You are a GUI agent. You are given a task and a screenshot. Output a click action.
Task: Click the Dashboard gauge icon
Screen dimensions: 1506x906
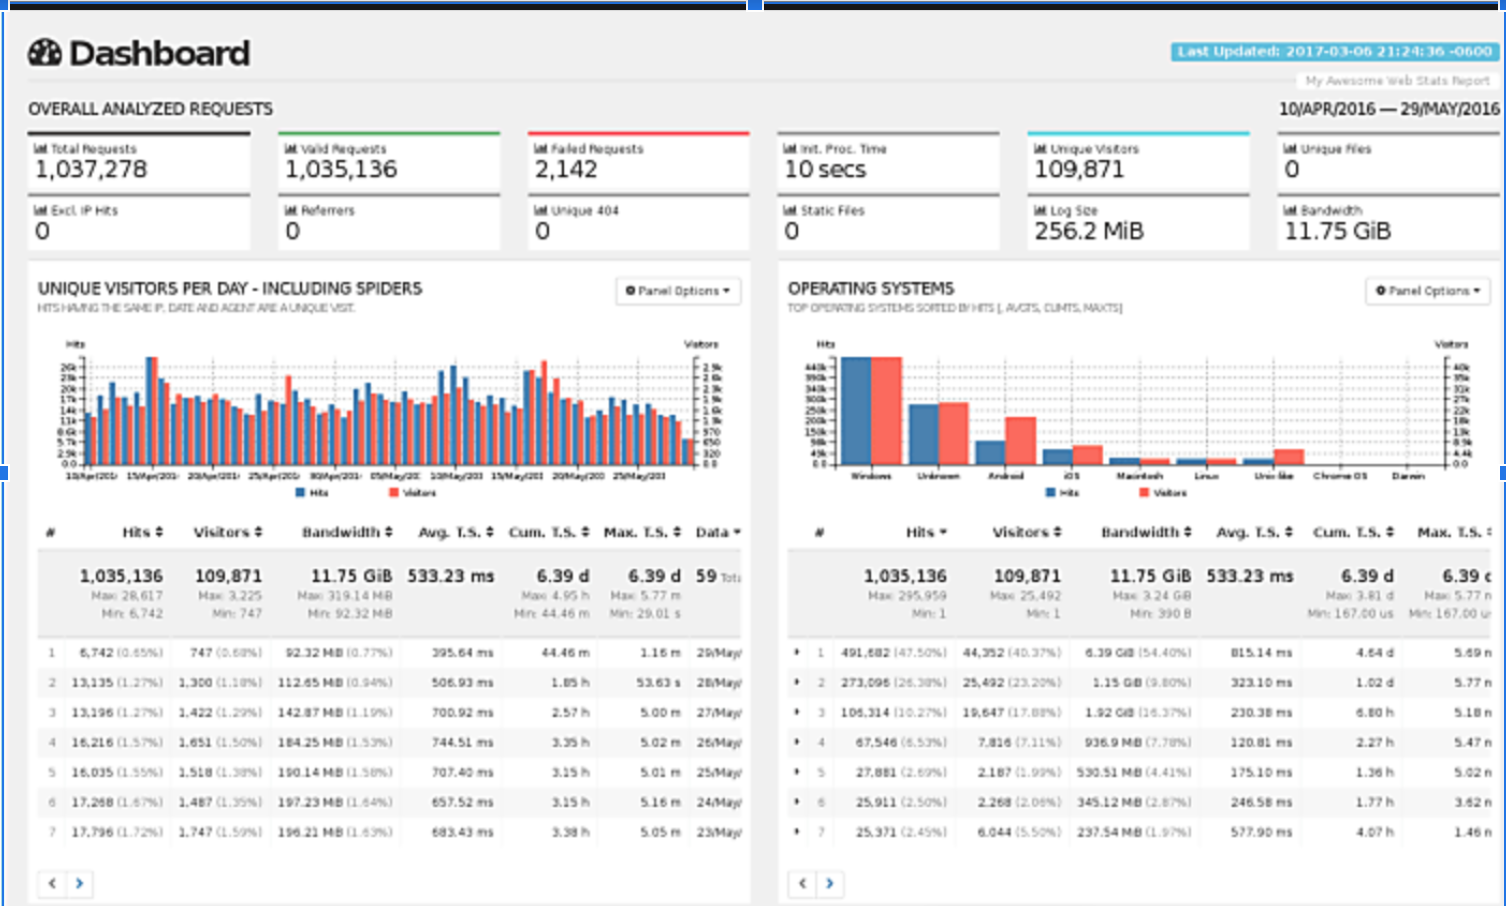tap(45, 52)
